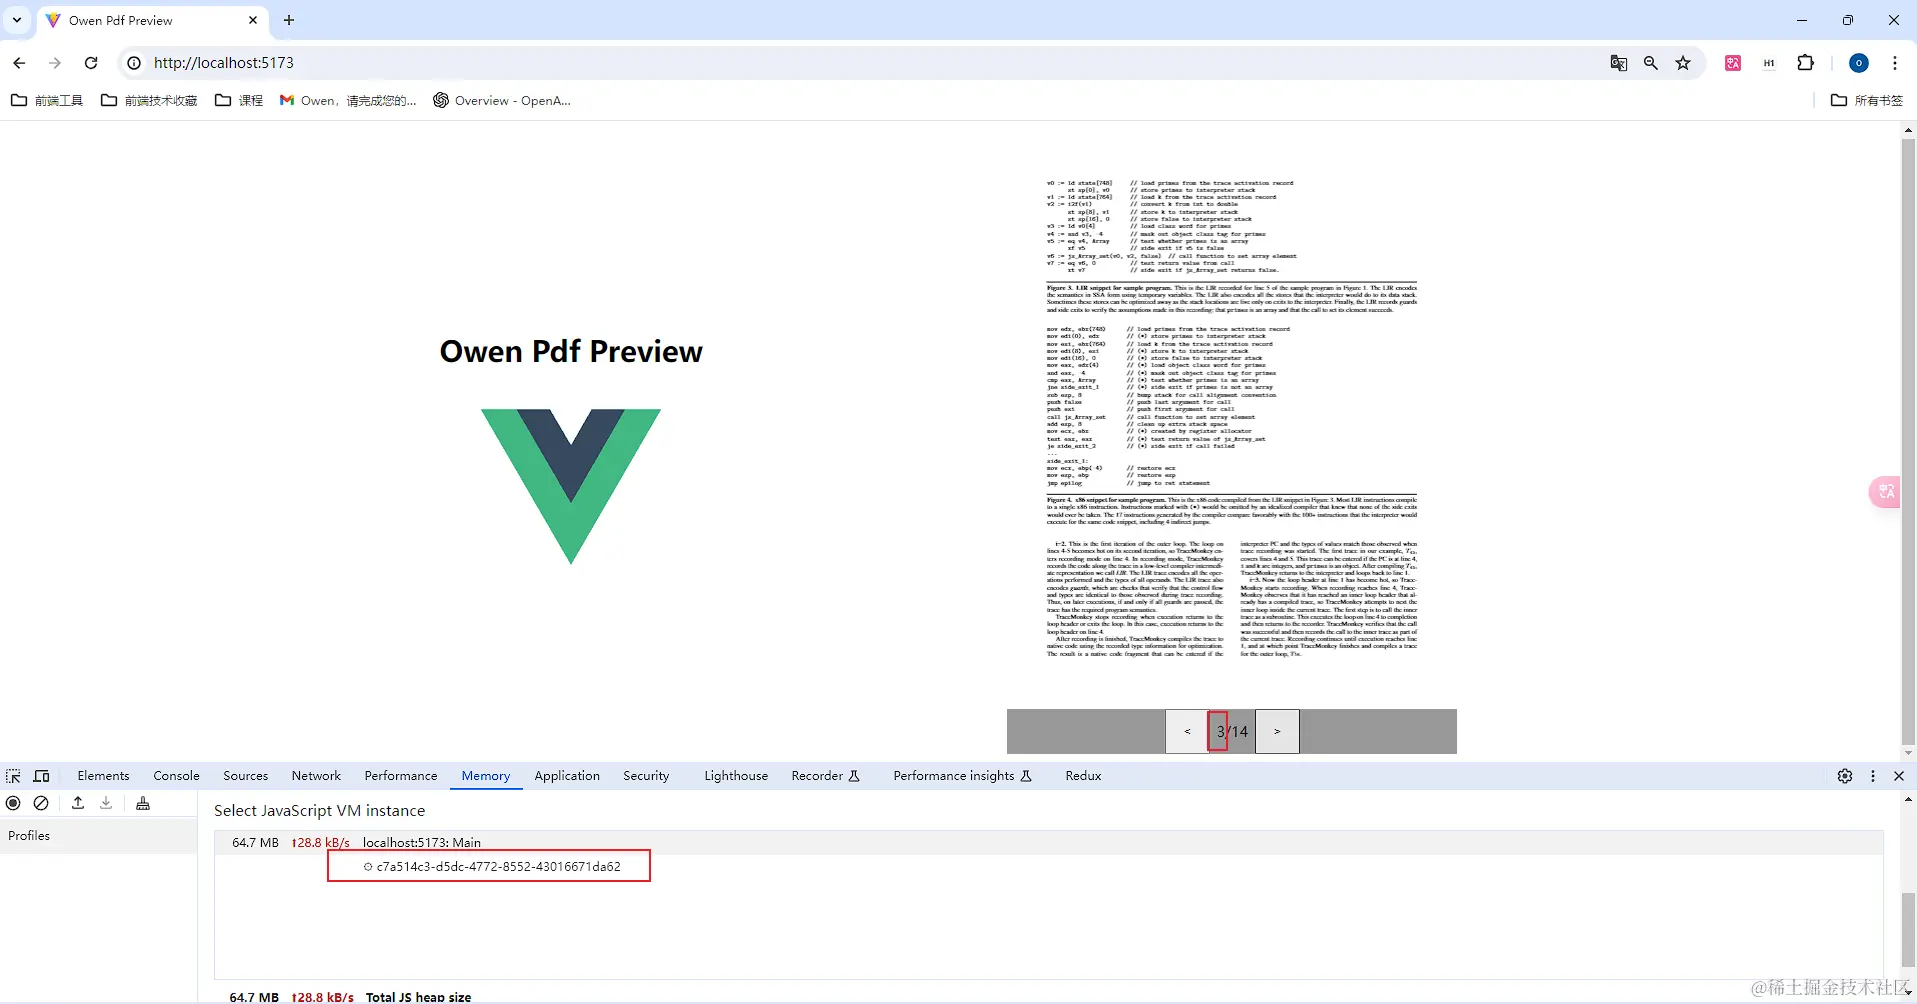Image resolution: width=1917 pixels, height=1004 pixels.
Task: Click the page vertical scrollbar
Action: tap(1908, 441)
